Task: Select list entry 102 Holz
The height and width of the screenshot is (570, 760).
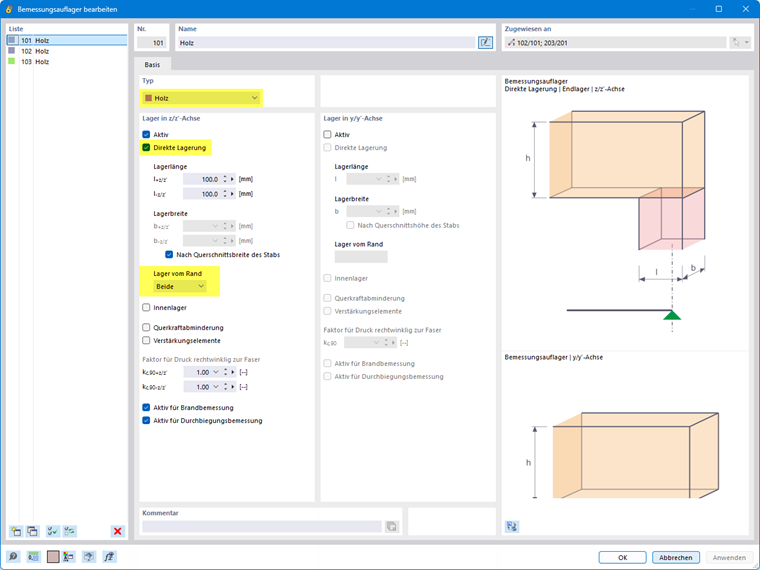Action: pyautogui.click(x=67, y=51)
